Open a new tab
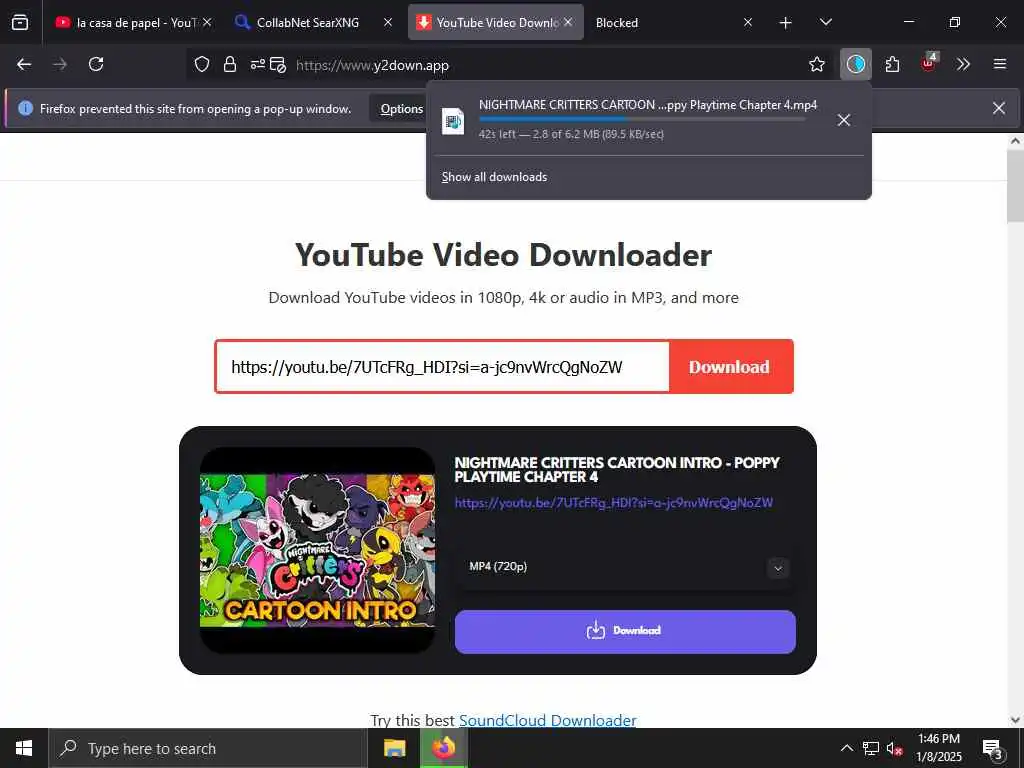Screen dimensions: 1024x768 (786, 23)
